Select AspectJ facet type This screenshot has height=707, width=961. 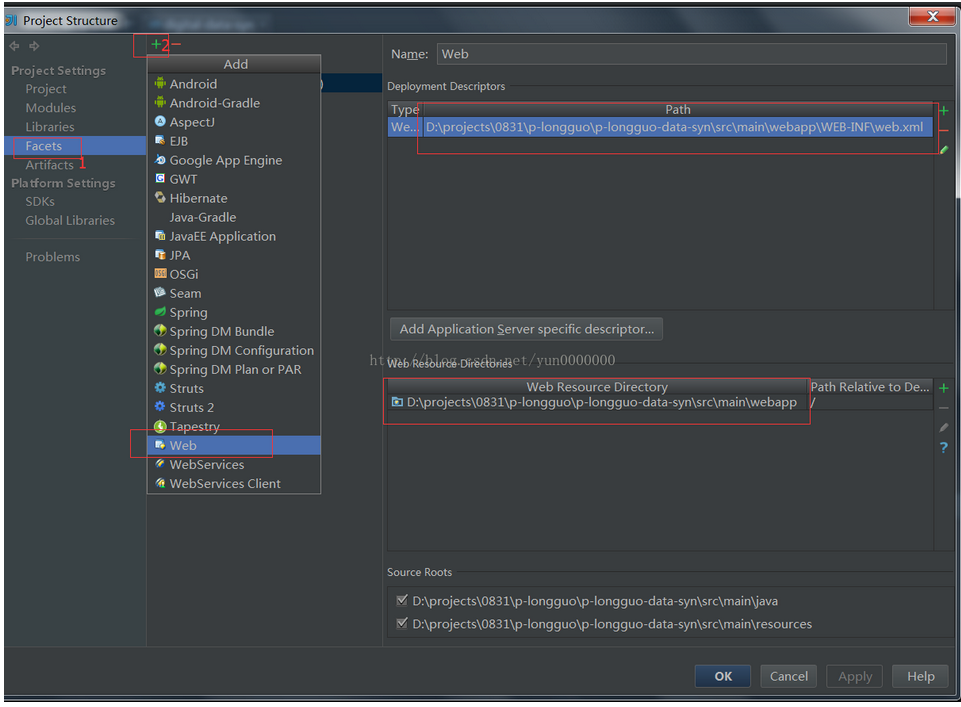click(x=234, y=122)
